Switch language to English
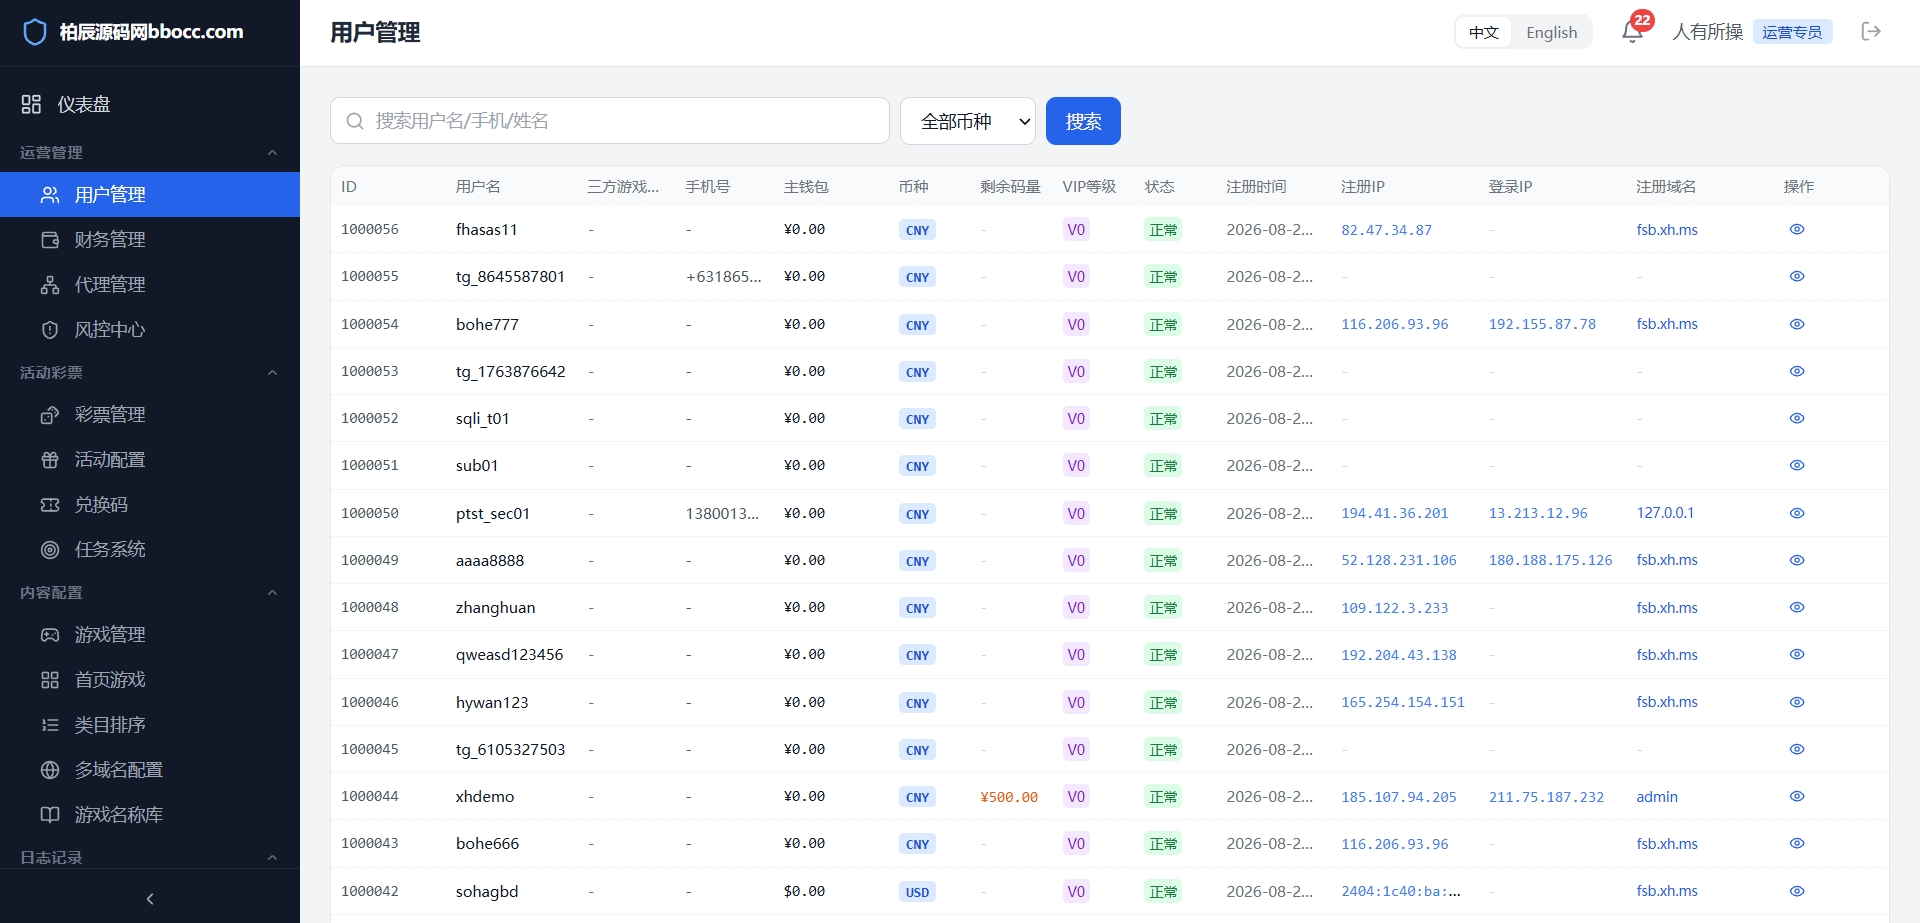The height and width of the screenshot is (923, 1920). click(1551, 32)
